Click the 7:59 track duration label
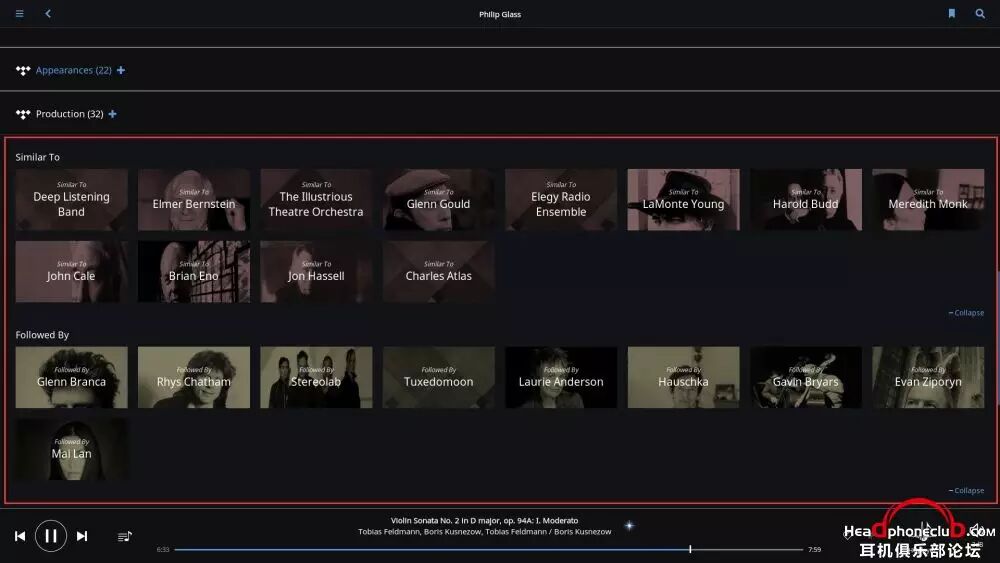The image size is (1000, 563). click(814, 550)
